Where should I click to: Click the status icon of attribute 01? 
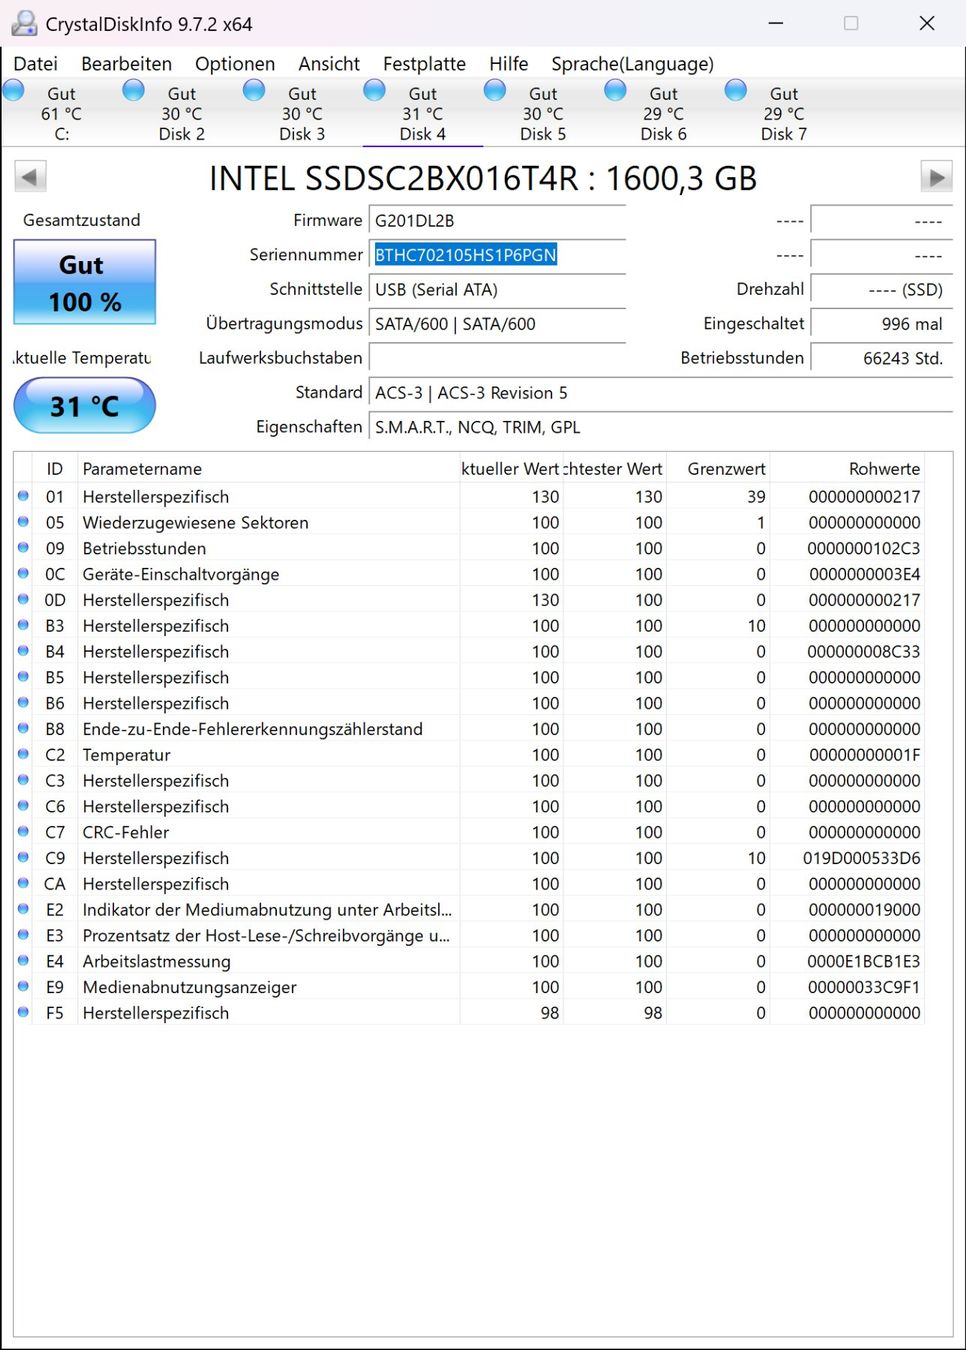tap(23, 496)
